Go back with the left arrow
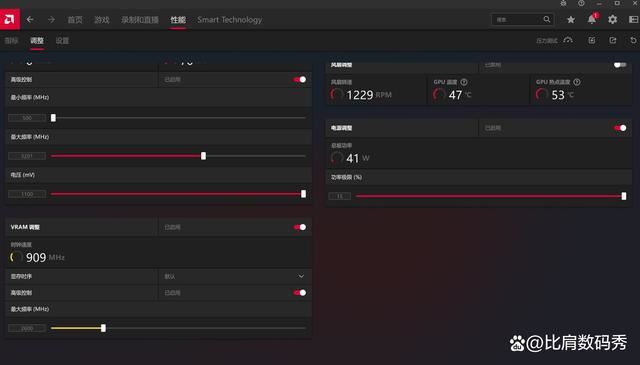 click(30, 19)
